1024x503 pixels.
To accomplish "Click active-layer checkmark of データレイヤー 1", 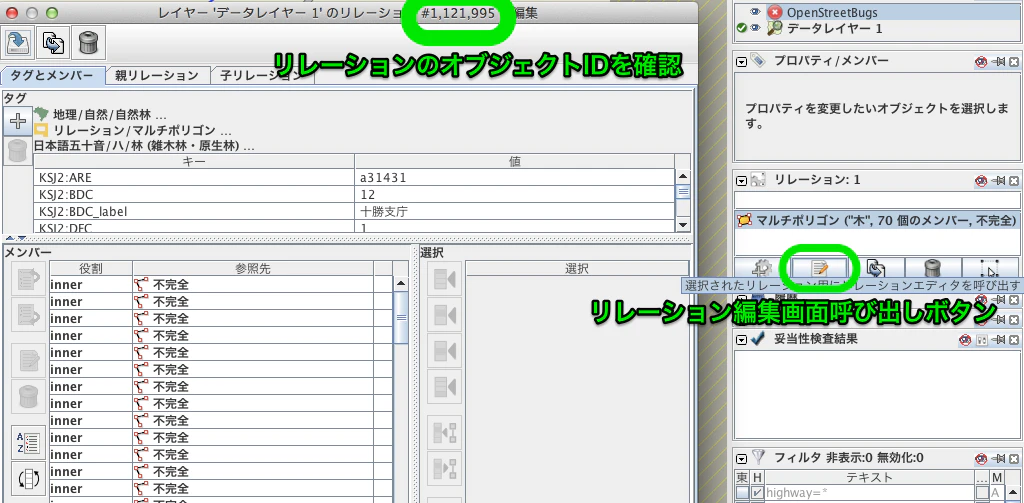I will (x=741, y=28).
